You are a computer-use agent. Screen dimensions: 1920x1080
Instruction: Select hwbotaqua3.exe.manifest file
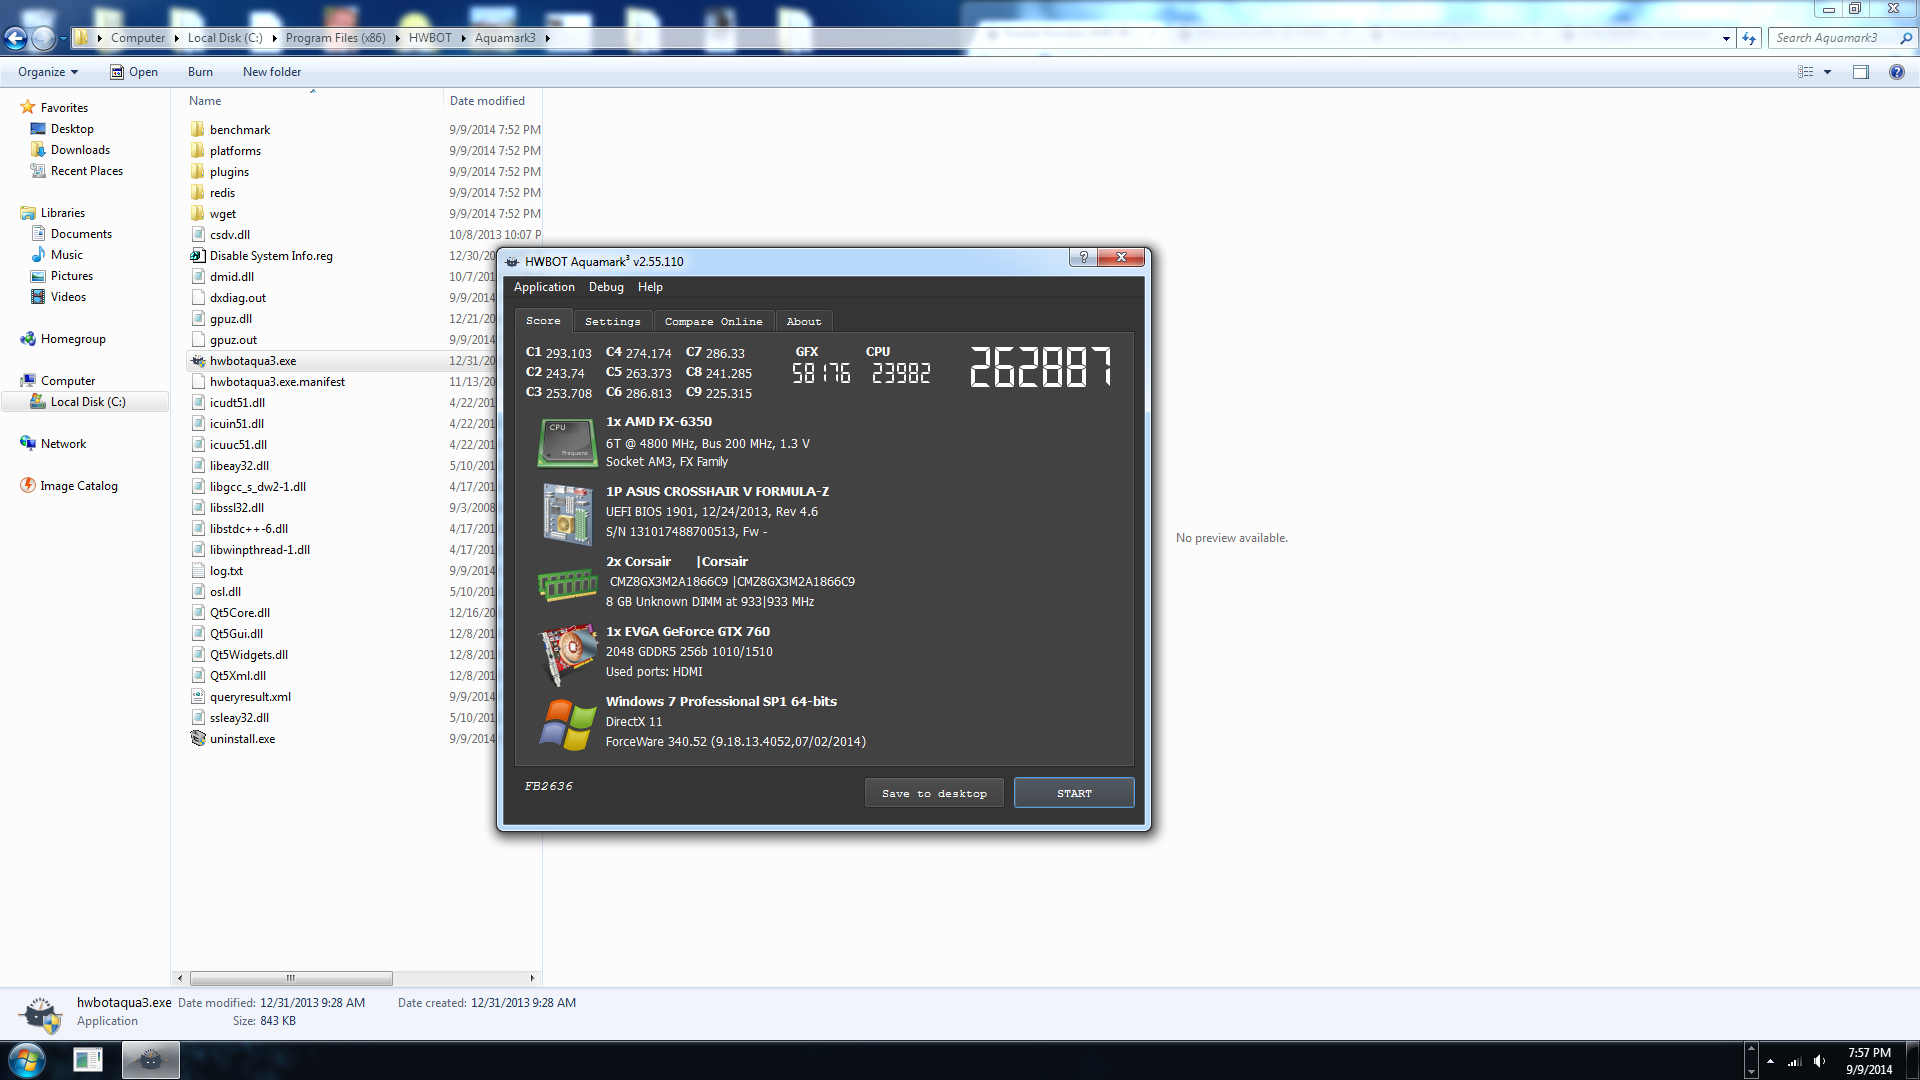(x=277, y=382)
